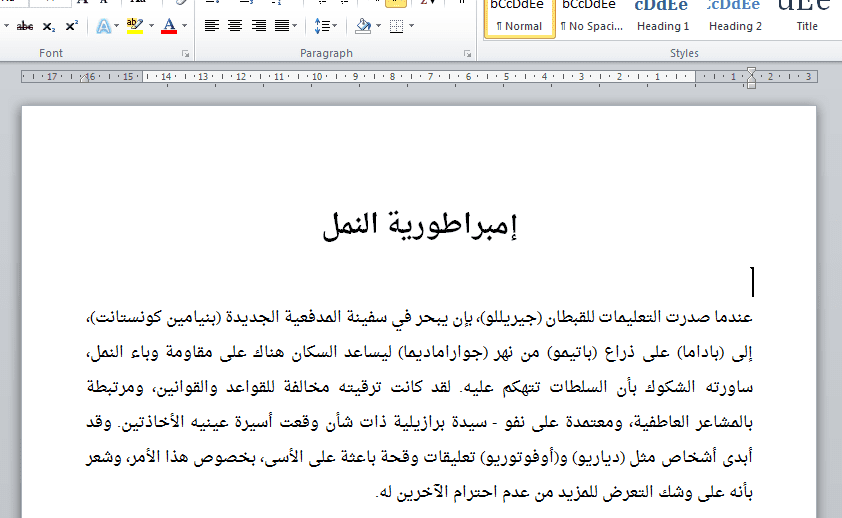Viewport: 842px width, 518px height.
Task: Click the name (بنيامين كونستانت) in the first line
Action: coord(156,318)
